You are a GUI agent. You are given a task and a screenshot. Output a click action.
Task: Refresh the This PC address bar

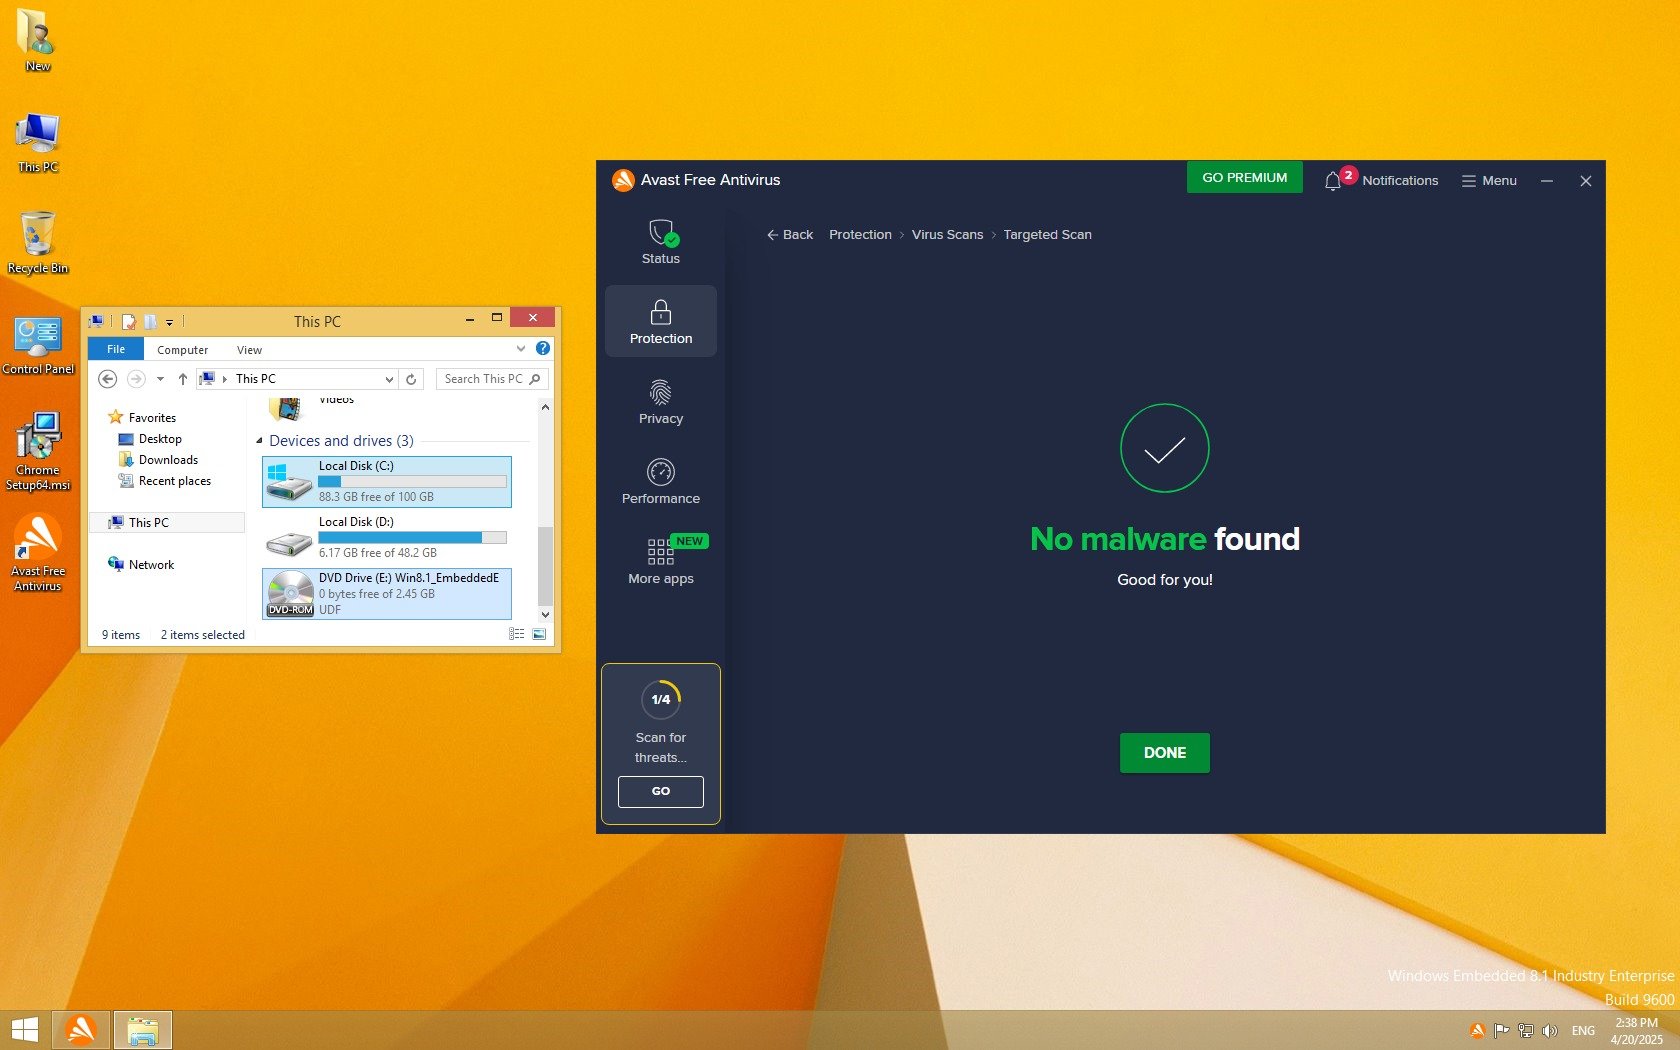pos(411,379)
